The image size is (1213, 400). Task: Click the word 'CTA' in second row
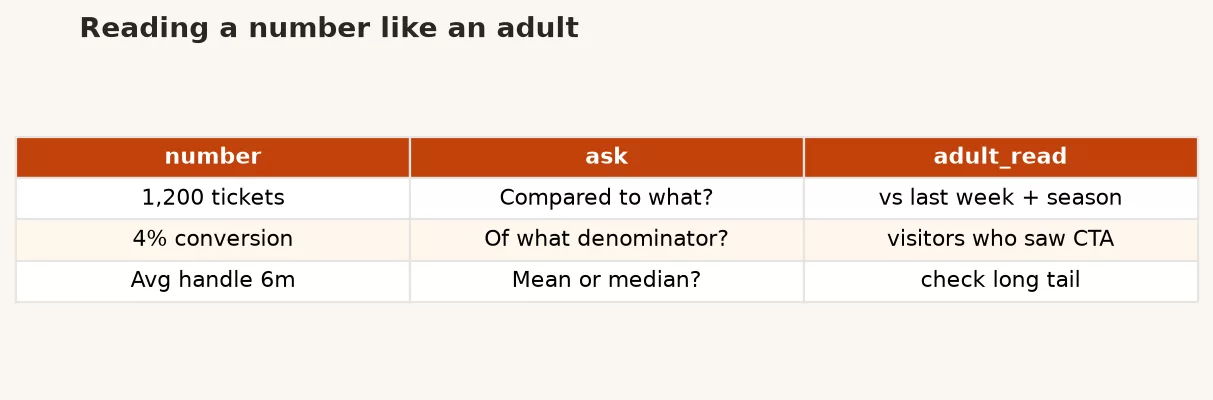click(x=1094, y=240)
